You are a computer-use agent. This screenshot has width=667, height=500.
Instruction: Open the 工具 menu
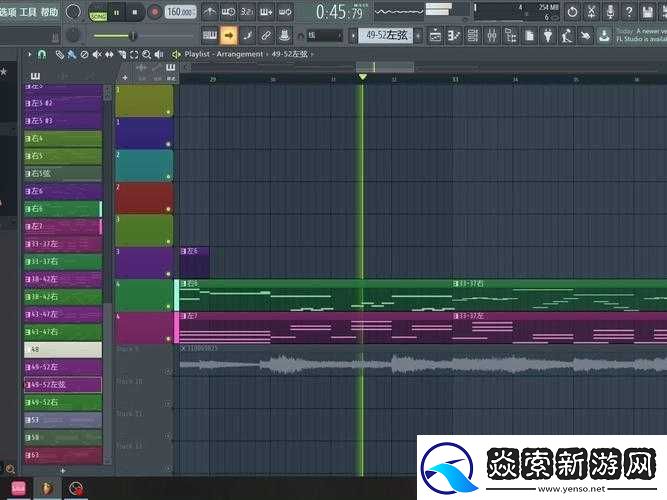coord(28,11)
